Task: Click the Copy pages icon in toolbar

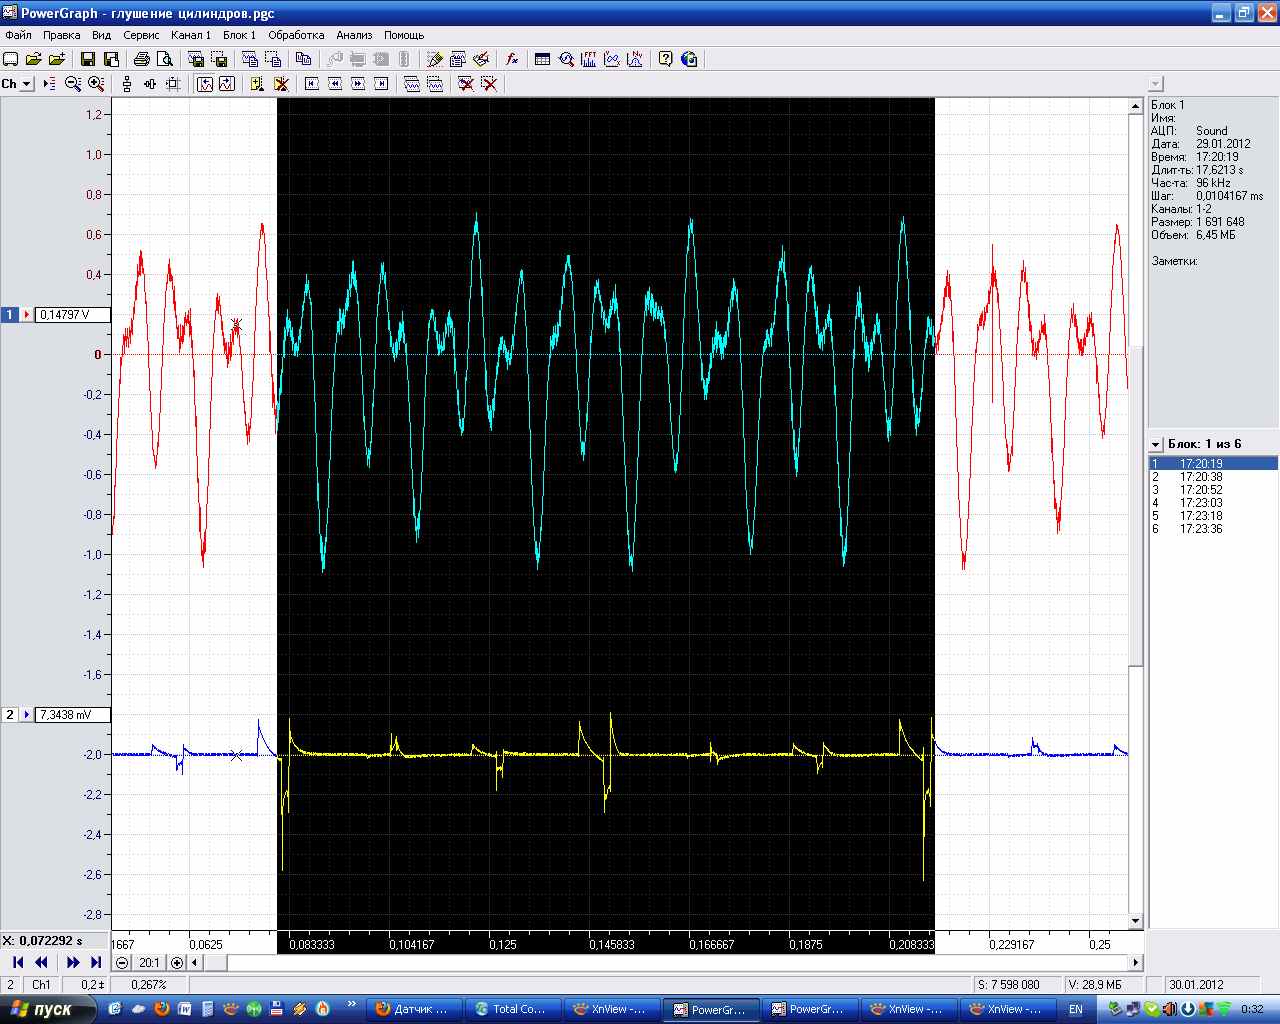Action: point(304,59)
